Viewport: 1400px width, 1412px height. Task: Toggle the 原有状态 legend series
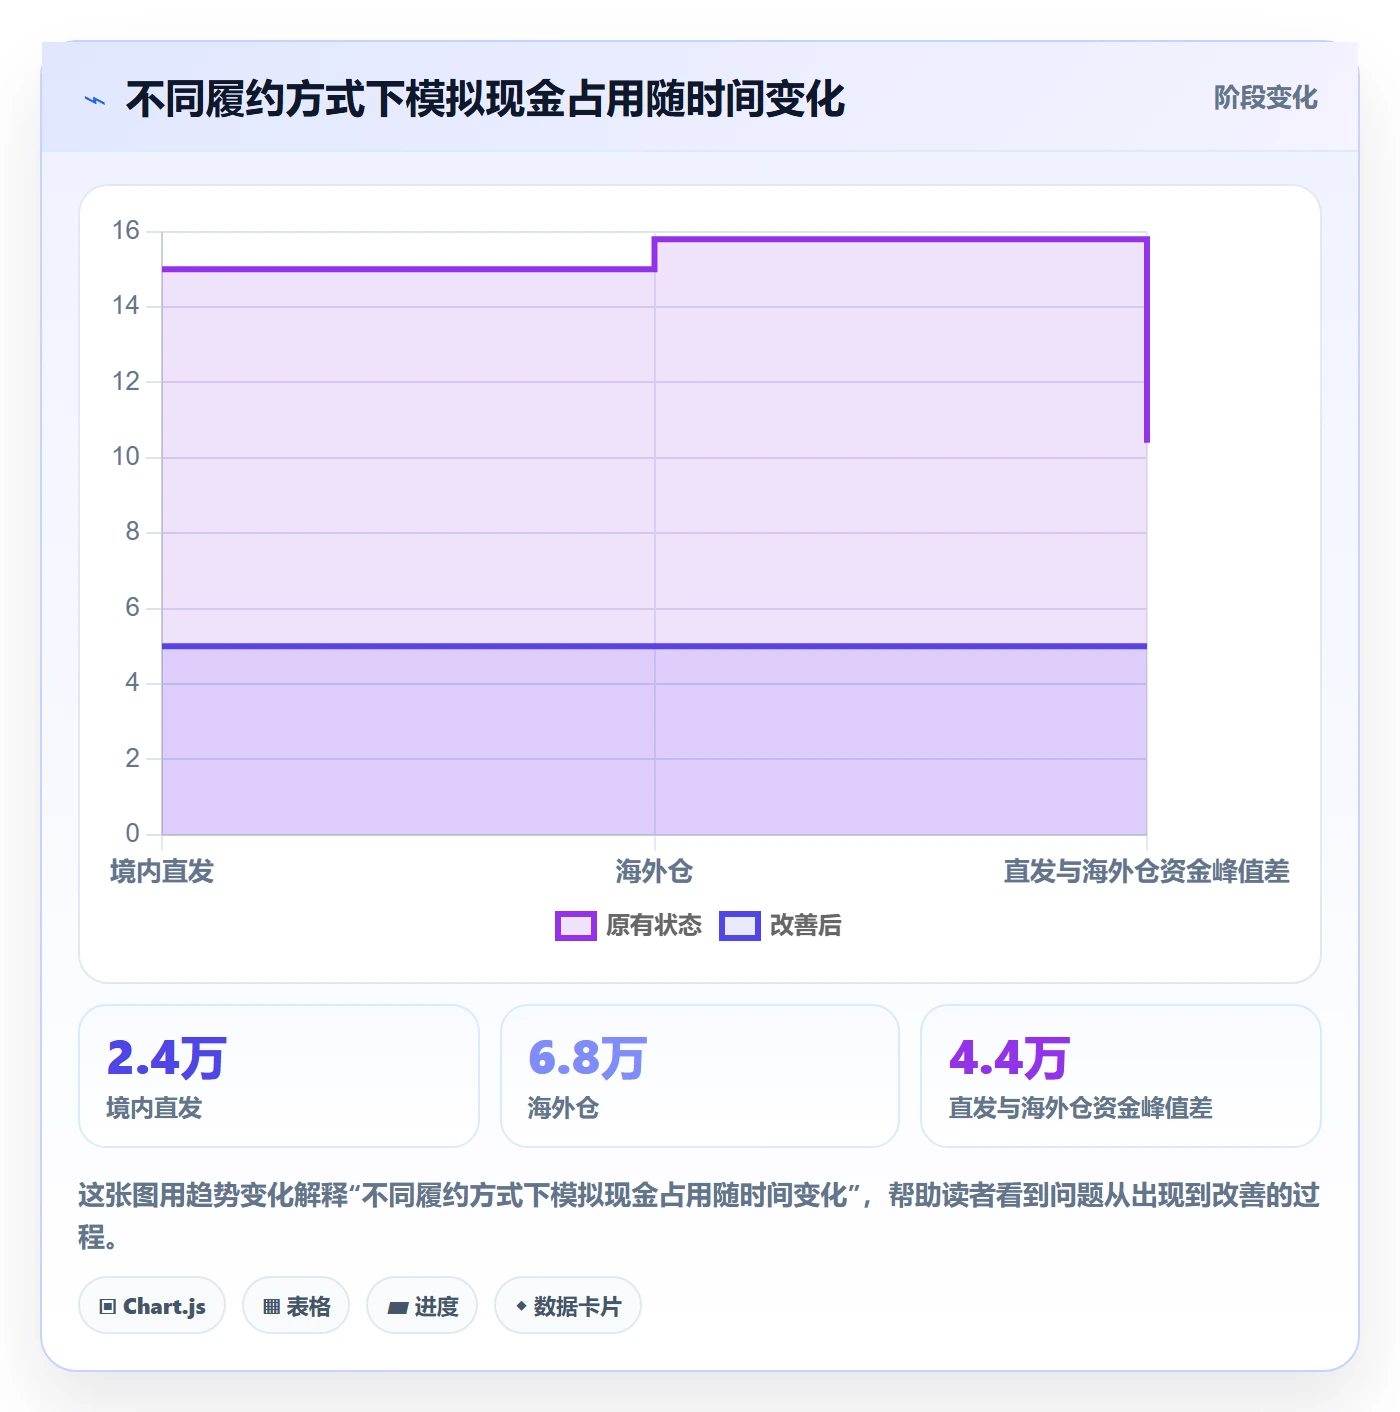(629, 926)
